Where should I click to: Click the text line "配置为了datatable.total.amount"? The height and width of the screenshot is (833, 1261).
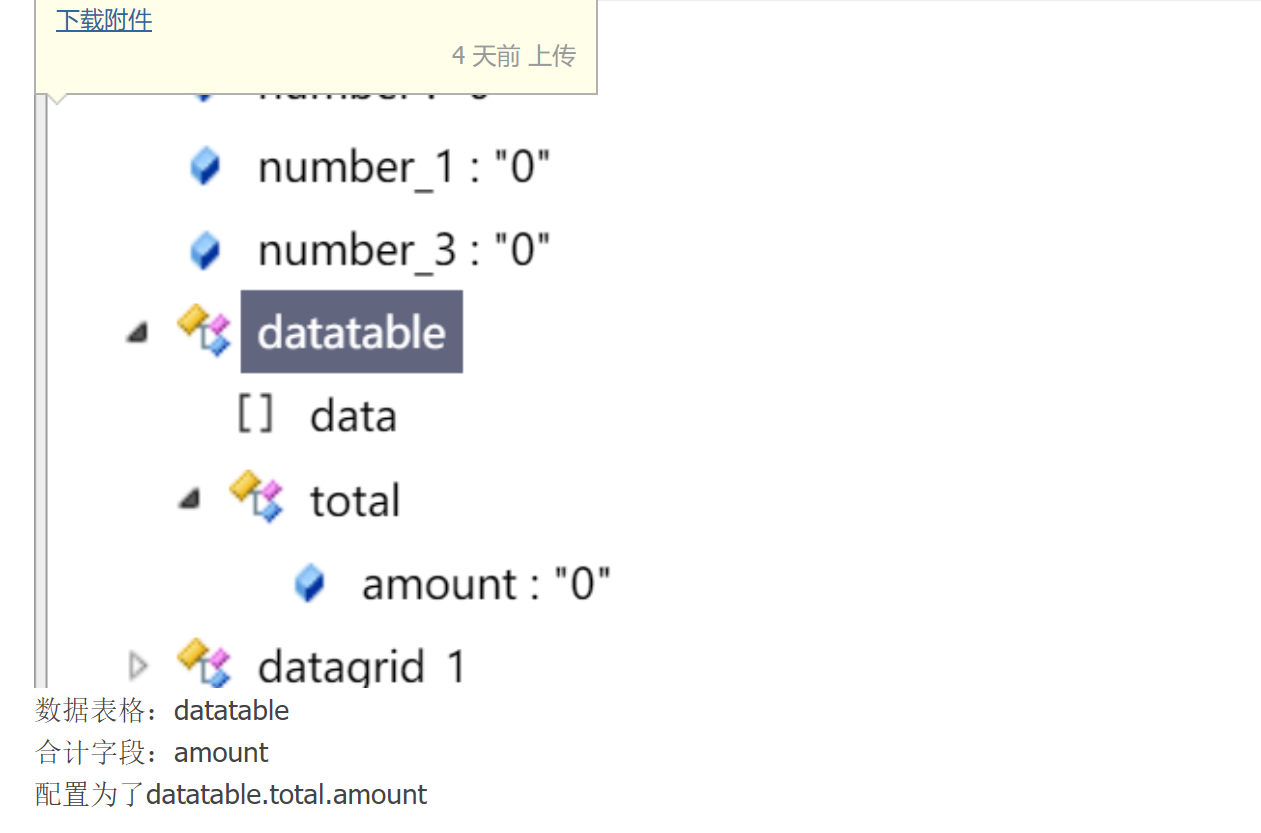(x=231, y=795)
